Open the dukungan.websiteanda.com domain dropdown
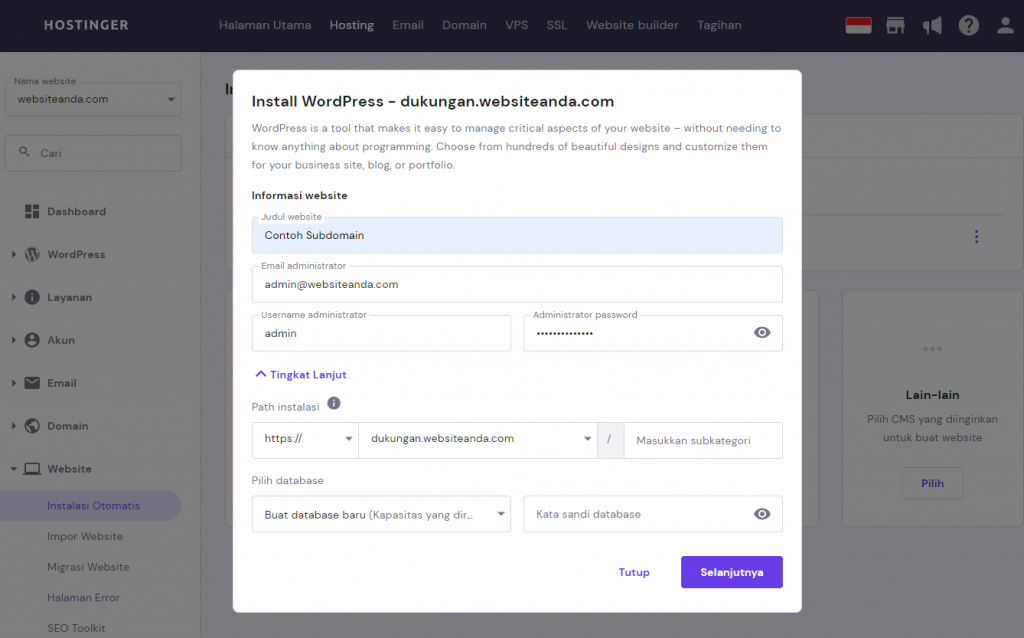 coord(478,439)
